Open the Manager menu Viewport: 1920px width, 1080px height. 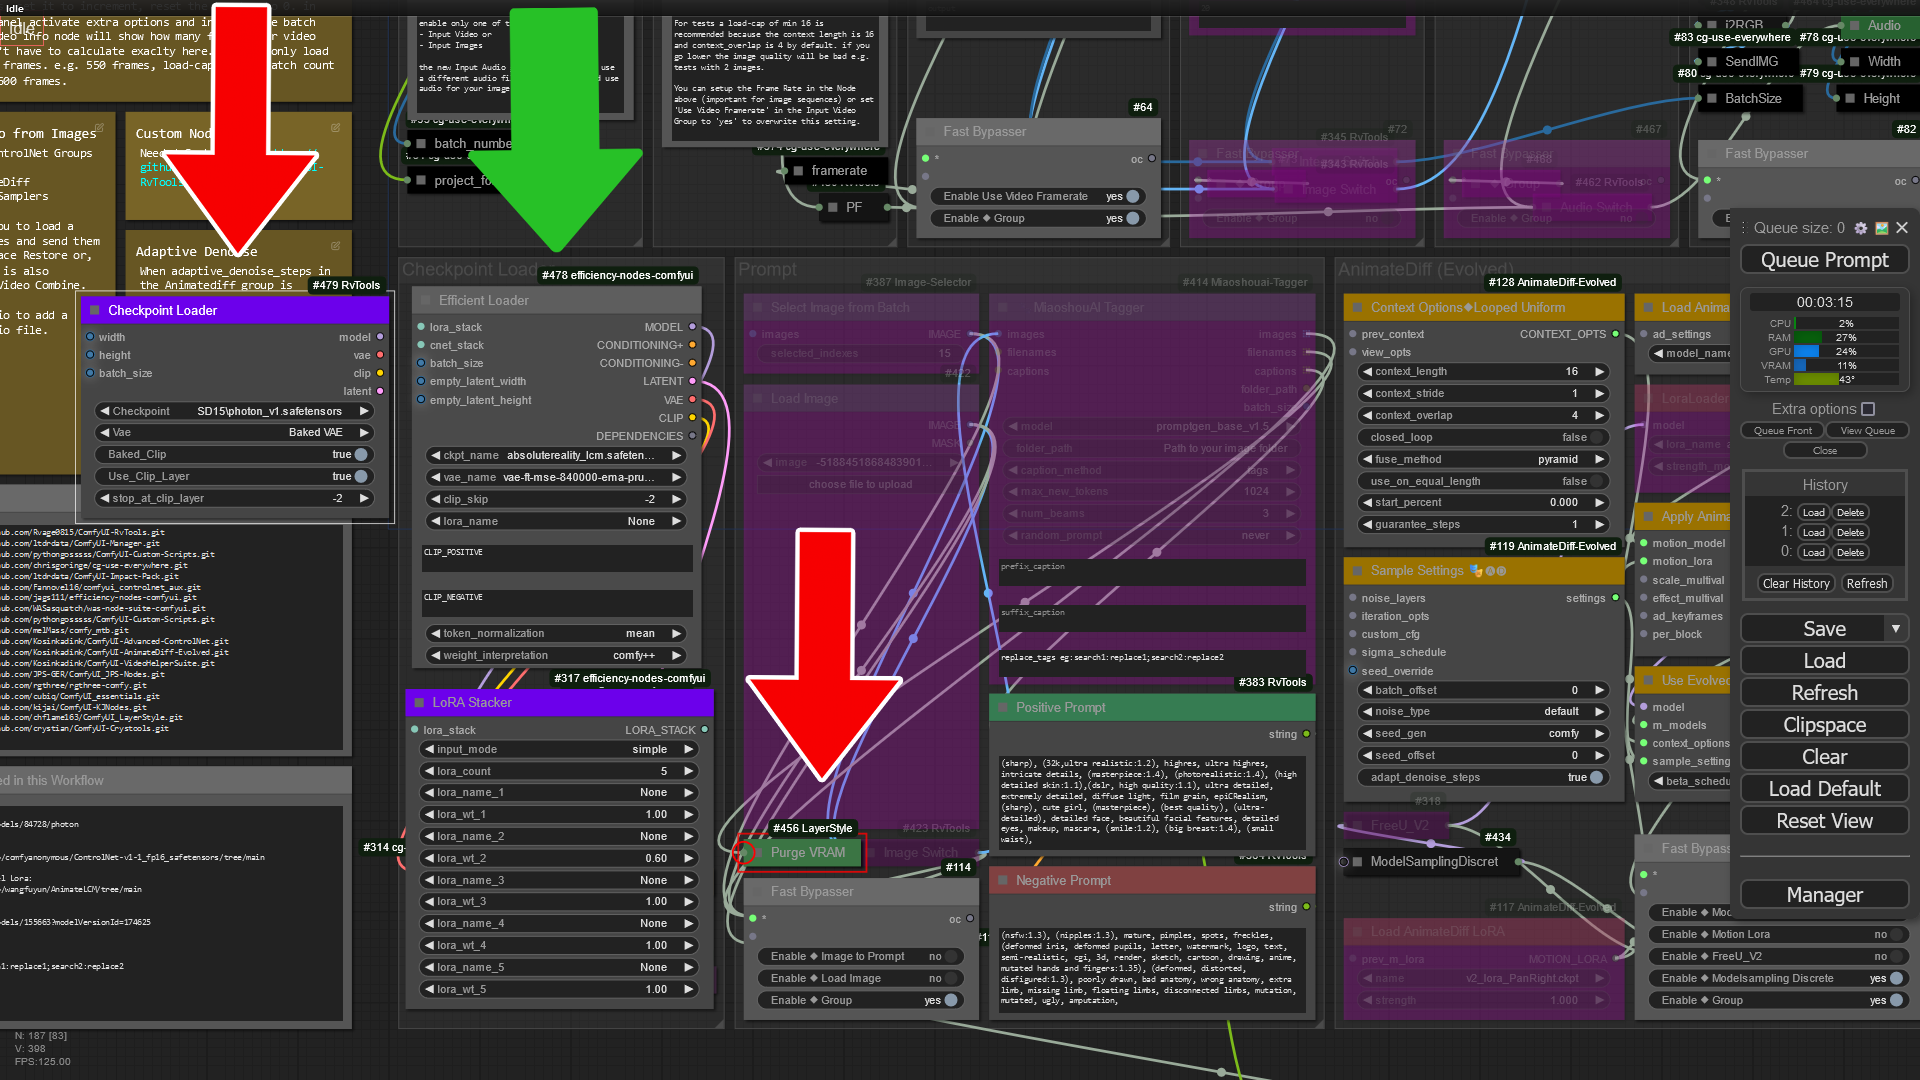coord(1824,895)
